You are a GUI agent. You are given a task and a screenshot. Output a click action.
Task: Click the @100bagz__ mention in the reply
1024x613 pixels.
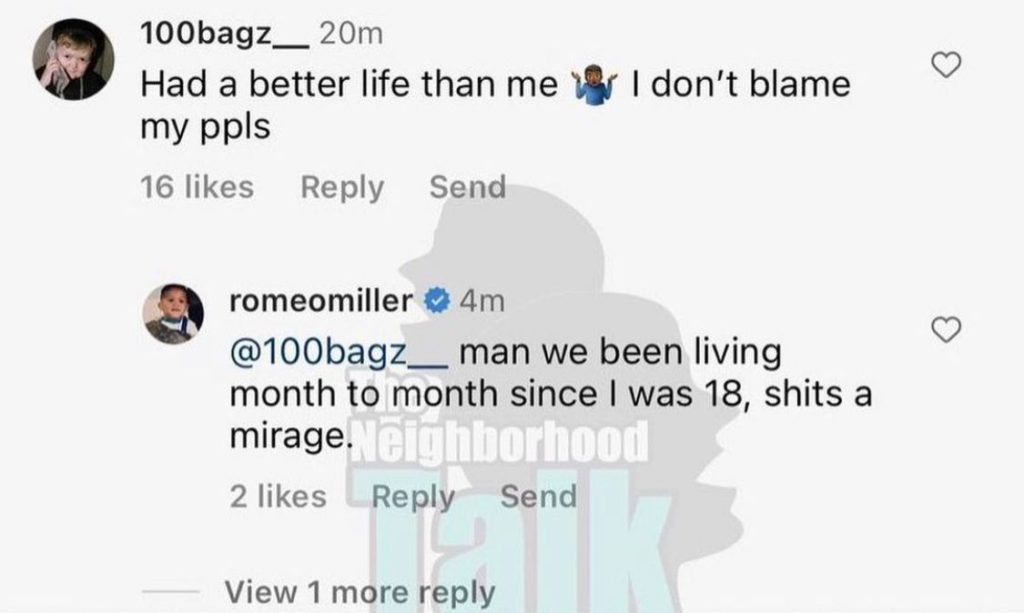[x=341, y=355]
